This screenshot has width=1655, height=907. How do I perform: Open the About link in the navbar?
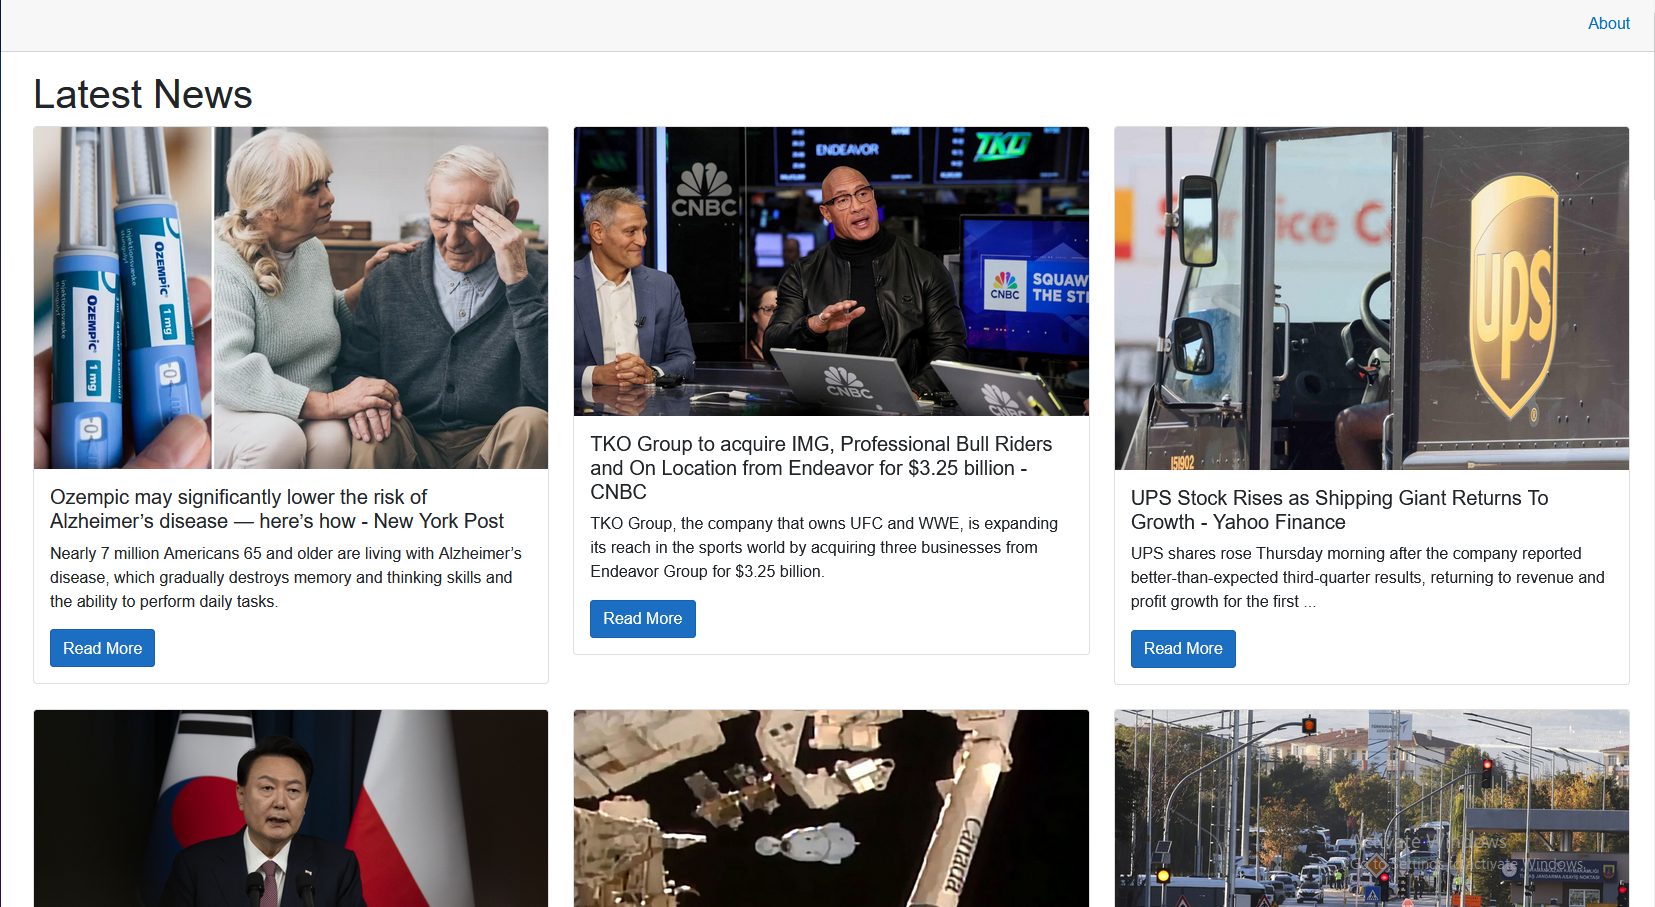[1608, 23]
